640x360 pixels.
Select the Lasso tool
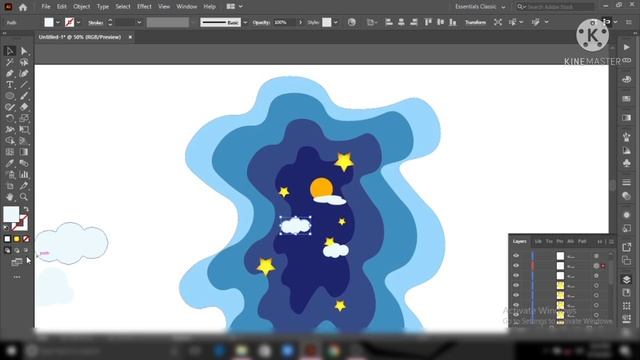[x=24, y=62]
